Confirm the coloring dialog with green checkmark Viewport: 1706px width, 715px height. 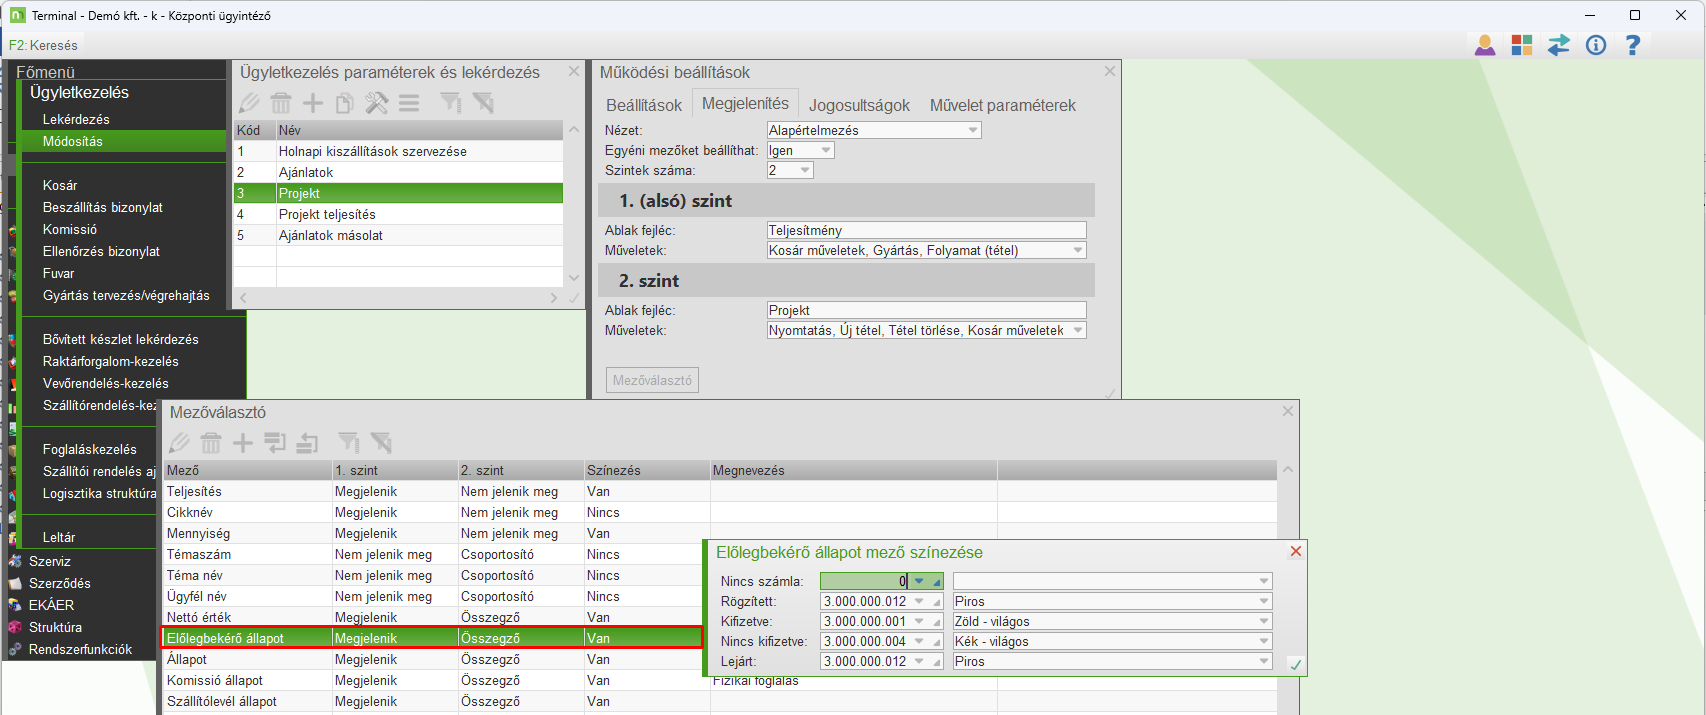1295,664
